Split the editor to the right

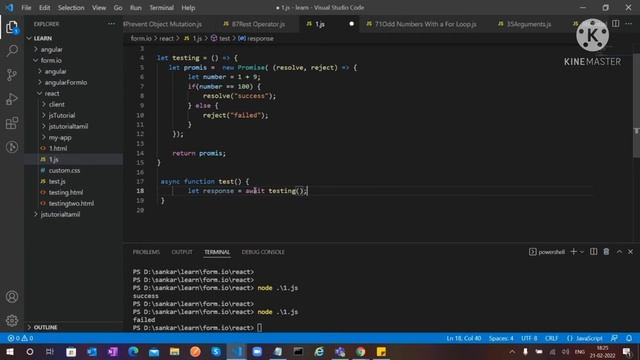[616, 24]
